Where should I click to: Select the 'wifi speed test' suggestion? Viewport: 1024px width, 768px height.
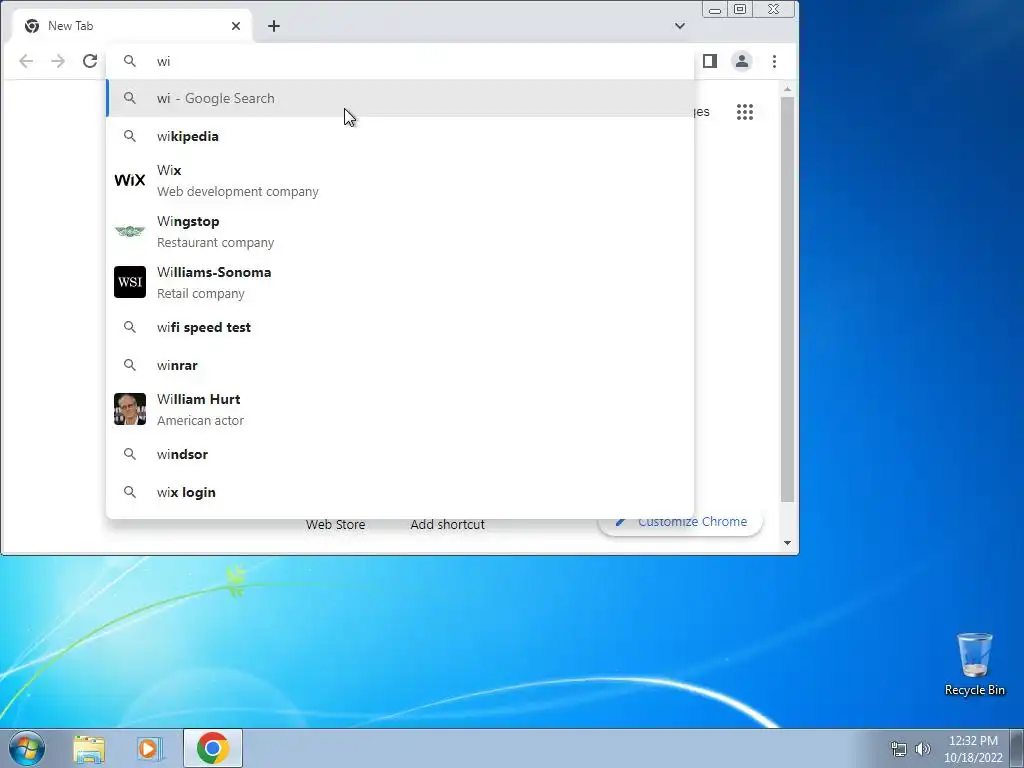tap(400, 327)
